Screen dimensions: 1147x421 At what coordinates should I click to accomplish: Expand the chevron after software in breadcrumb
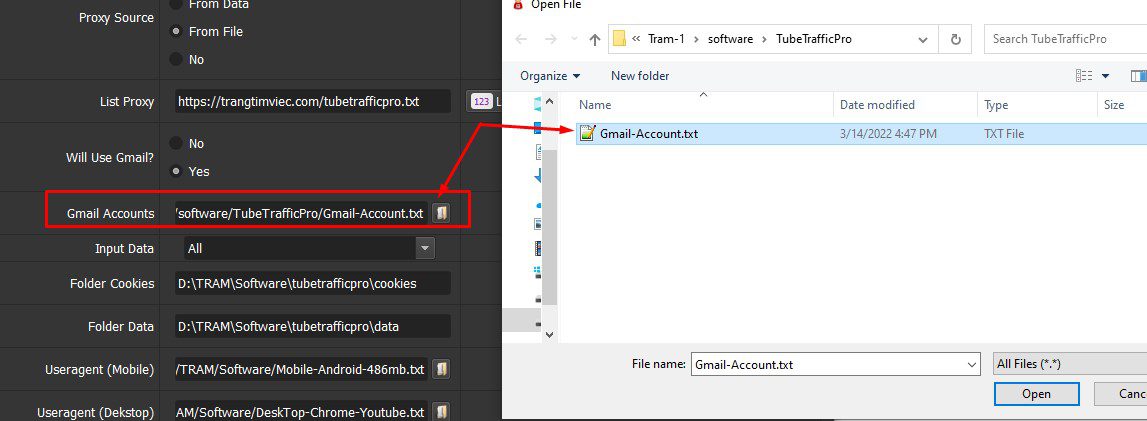[x=764, y=39]
